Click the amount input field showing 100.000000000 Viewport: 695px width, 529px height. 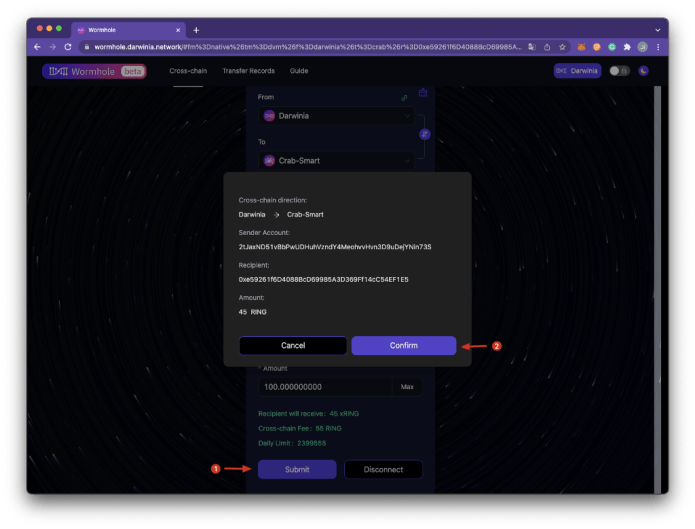[325, 387]
